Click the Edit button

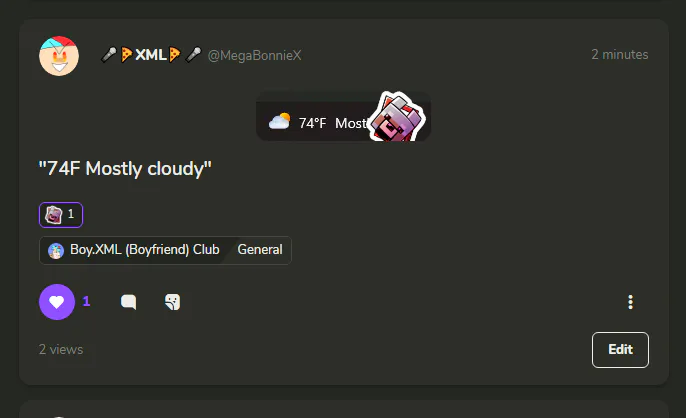click(x=620, y=350)
